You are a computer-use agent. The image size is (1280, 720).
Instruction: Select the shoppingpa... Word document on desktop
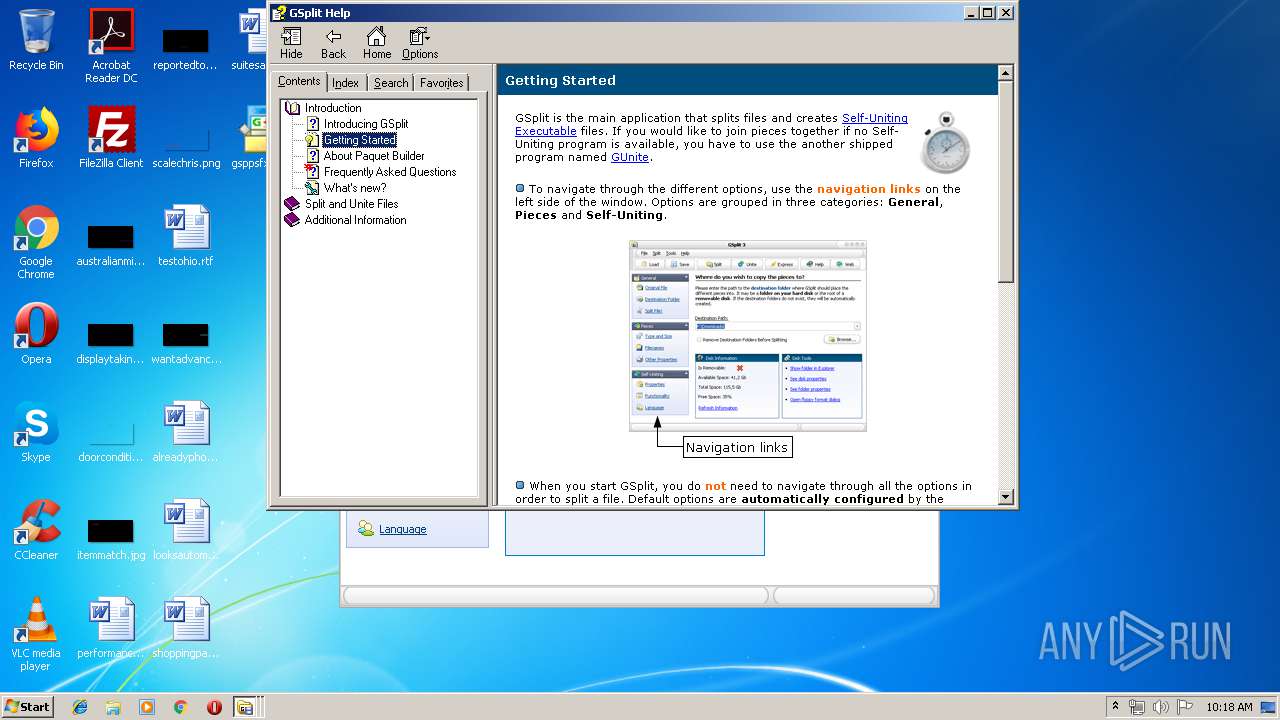coord(186,628)
